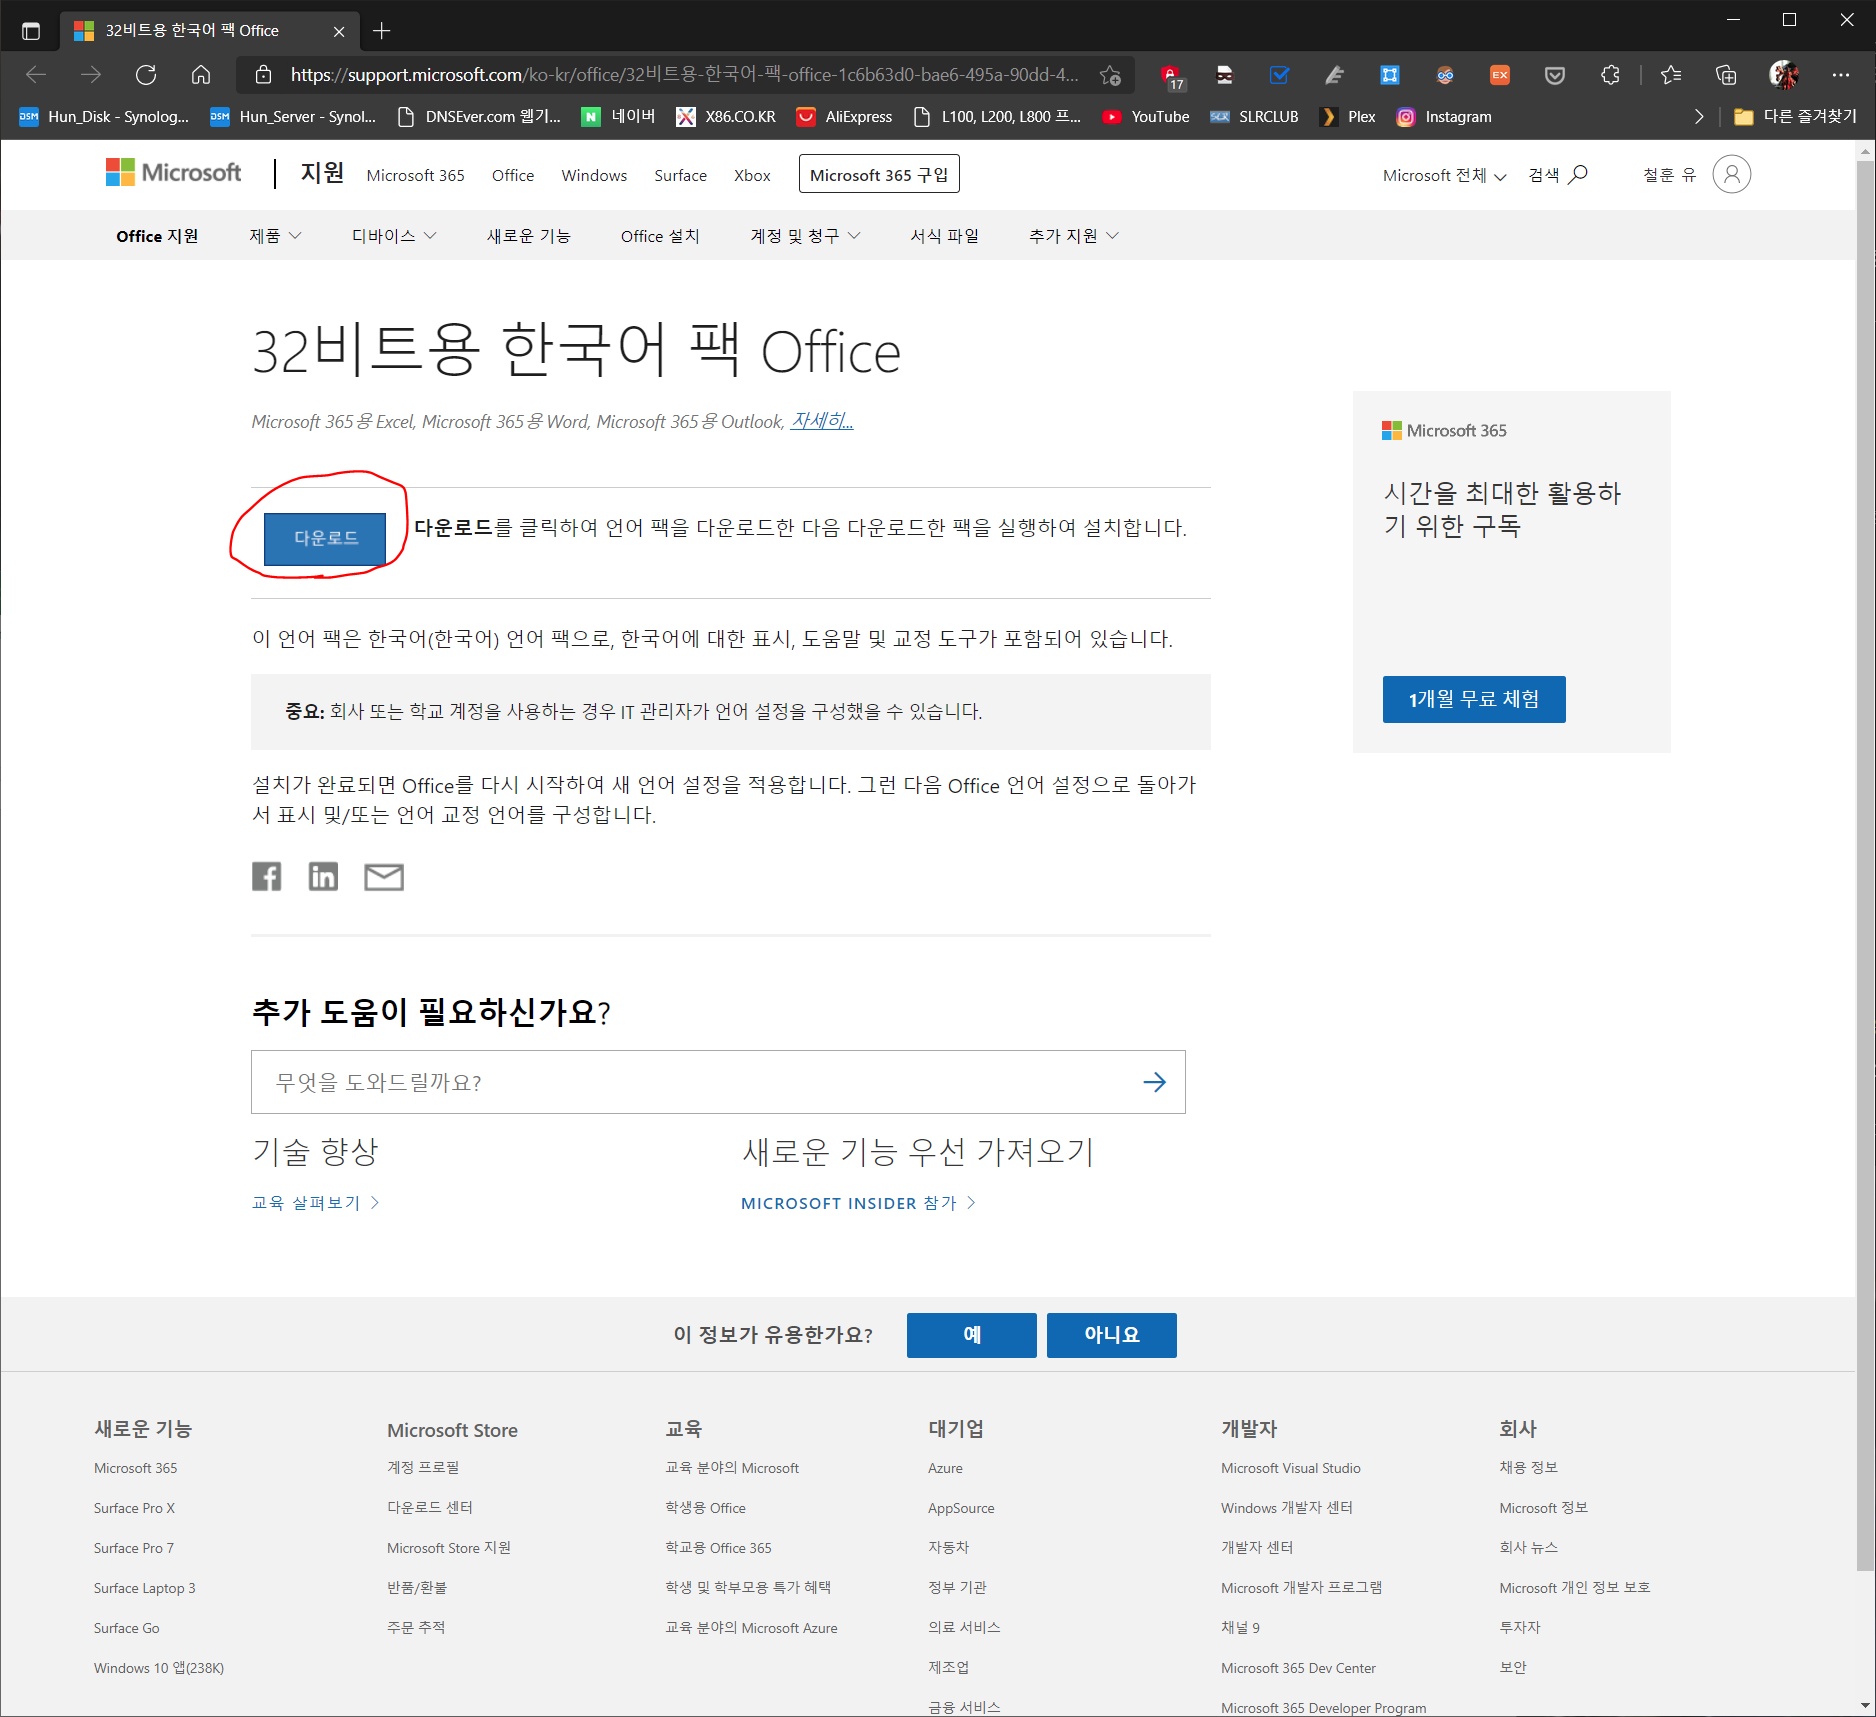Show more bookmarks chevron

pyautogui.click(x=1698, y=117)
